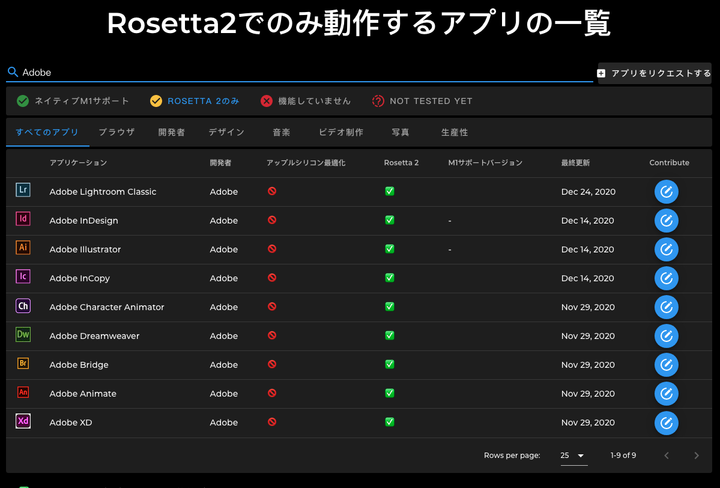Click the Adobe InDesign name
Image resolution: width=720 pixels, height=488 pixels.
84,221
